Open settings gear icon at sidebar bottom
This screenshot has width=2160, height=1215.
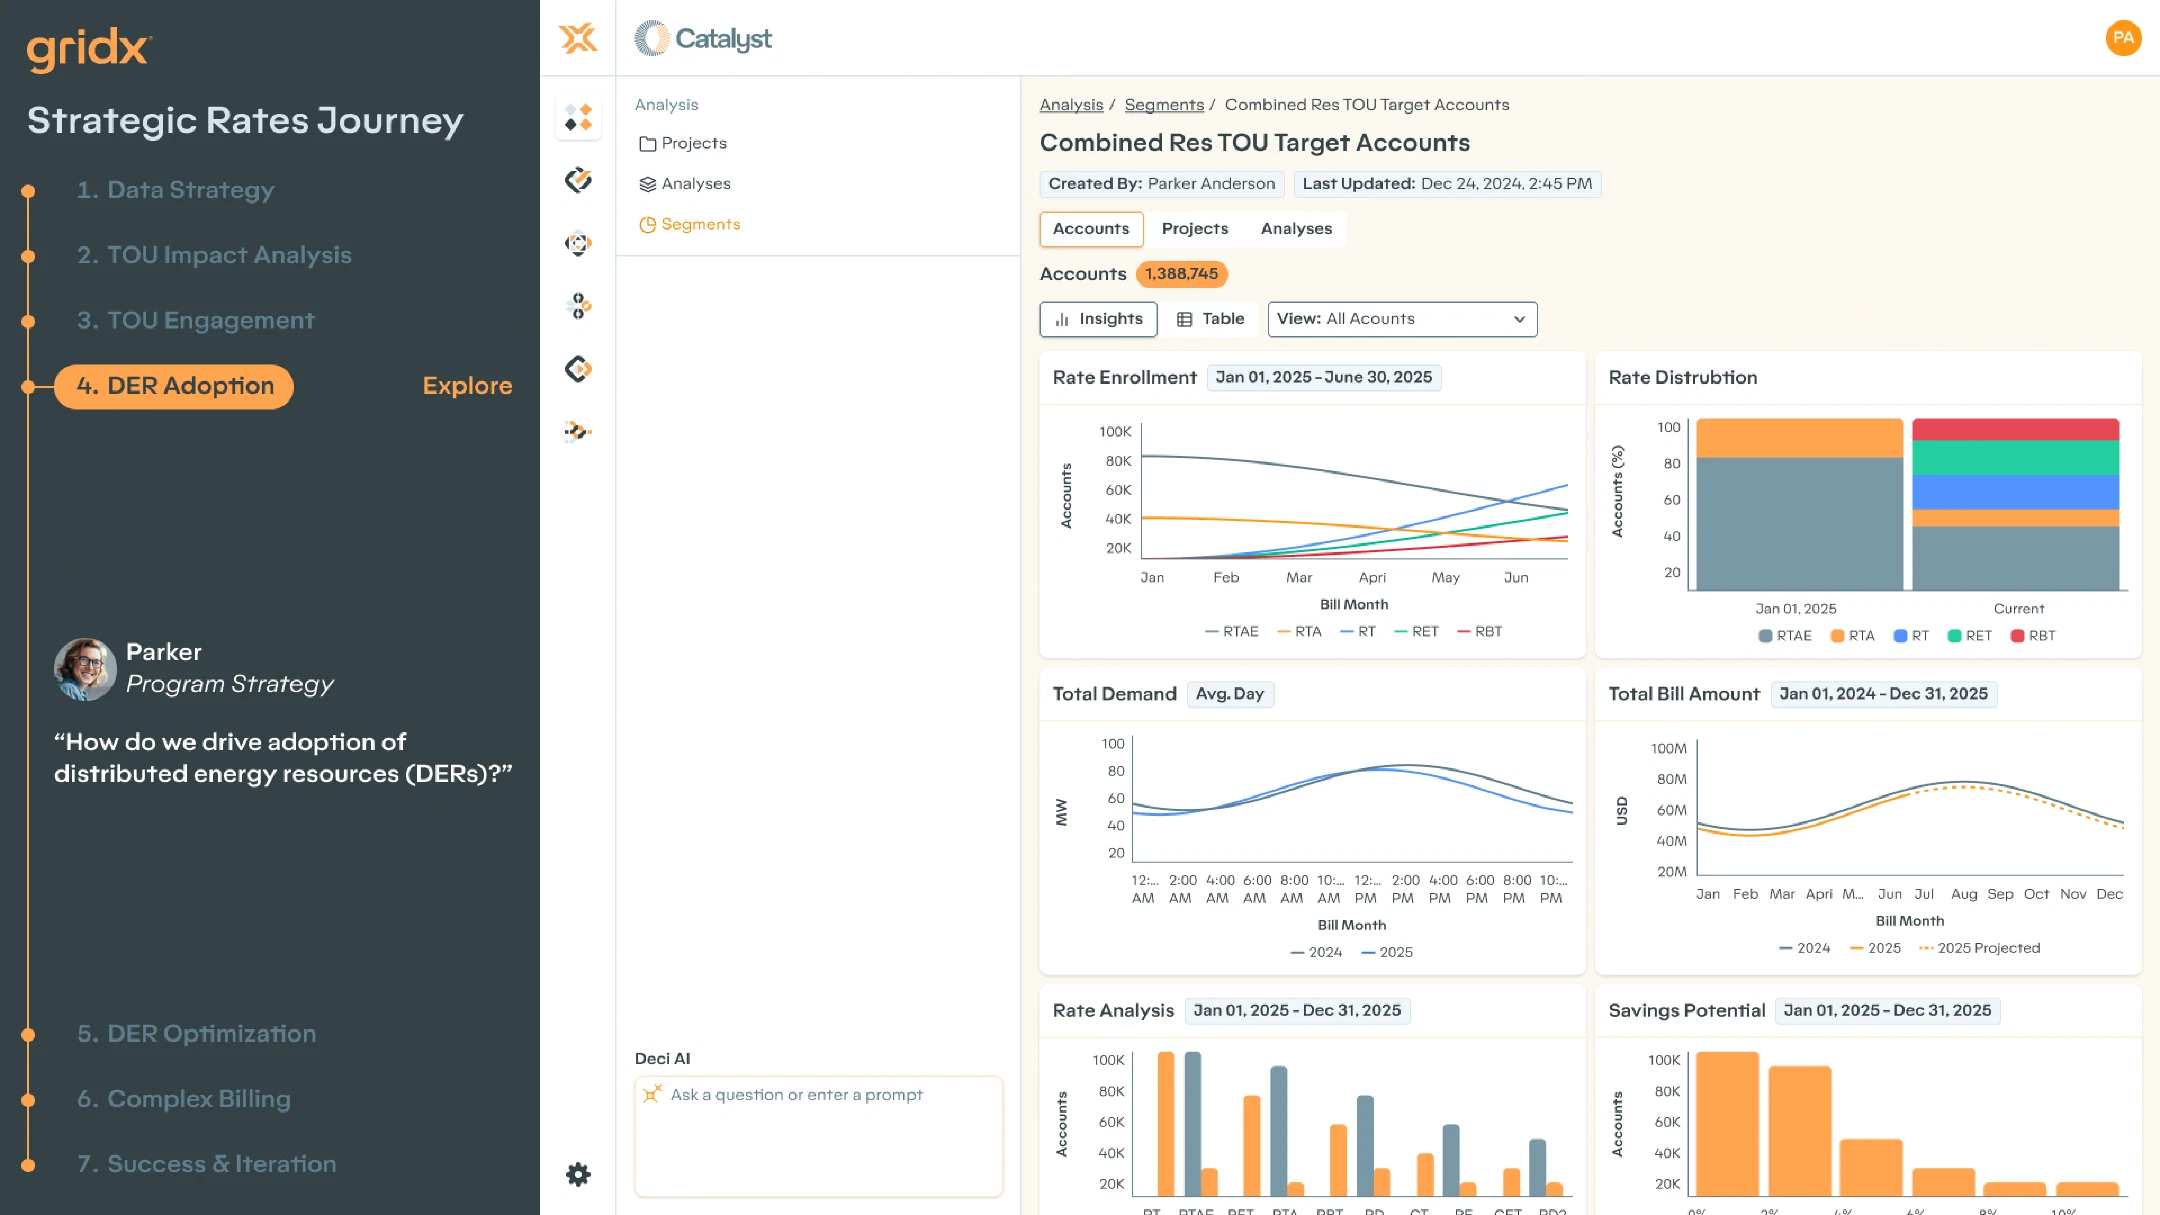point(578,1174)
